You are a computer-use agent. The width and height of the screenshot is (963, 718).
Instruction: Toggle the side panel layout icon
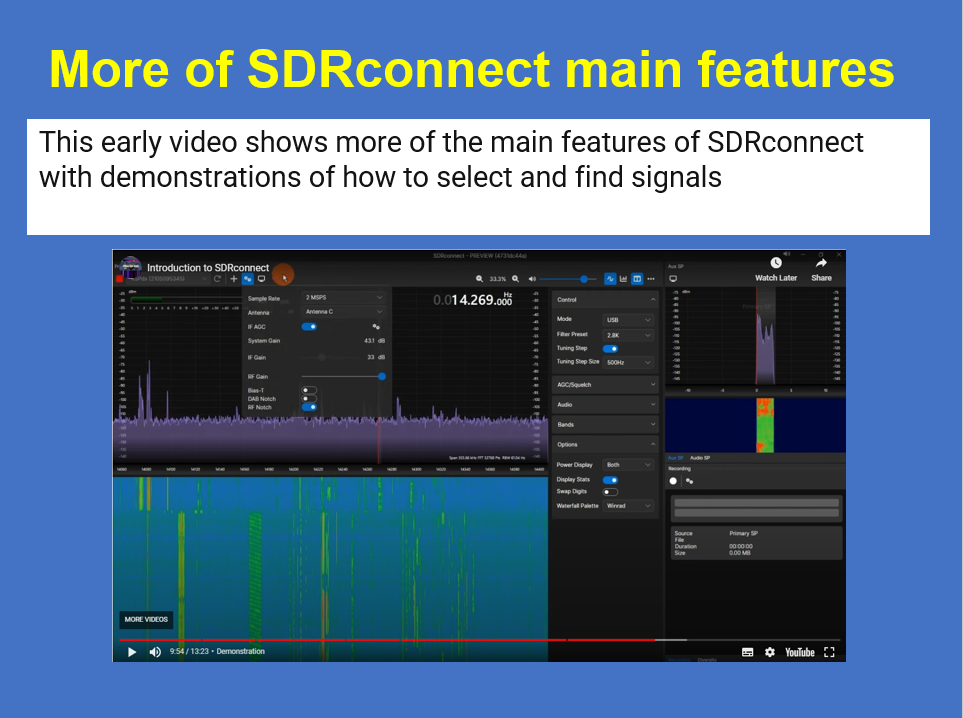click(637, 279)
